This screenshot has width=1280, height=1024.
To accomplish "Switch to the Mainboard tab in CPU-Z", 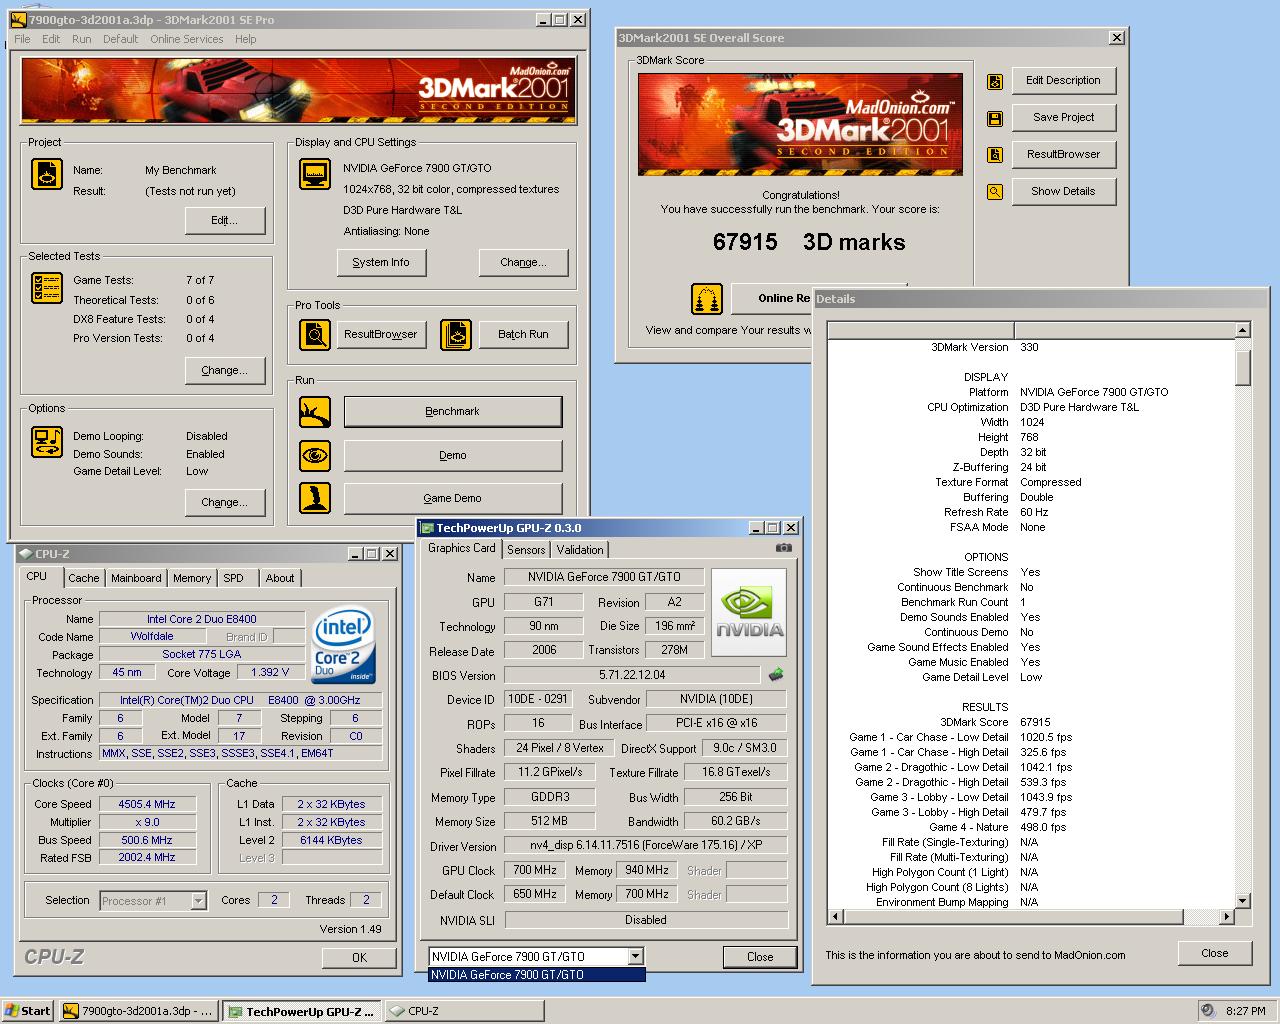I will click(x=136, y=578).
